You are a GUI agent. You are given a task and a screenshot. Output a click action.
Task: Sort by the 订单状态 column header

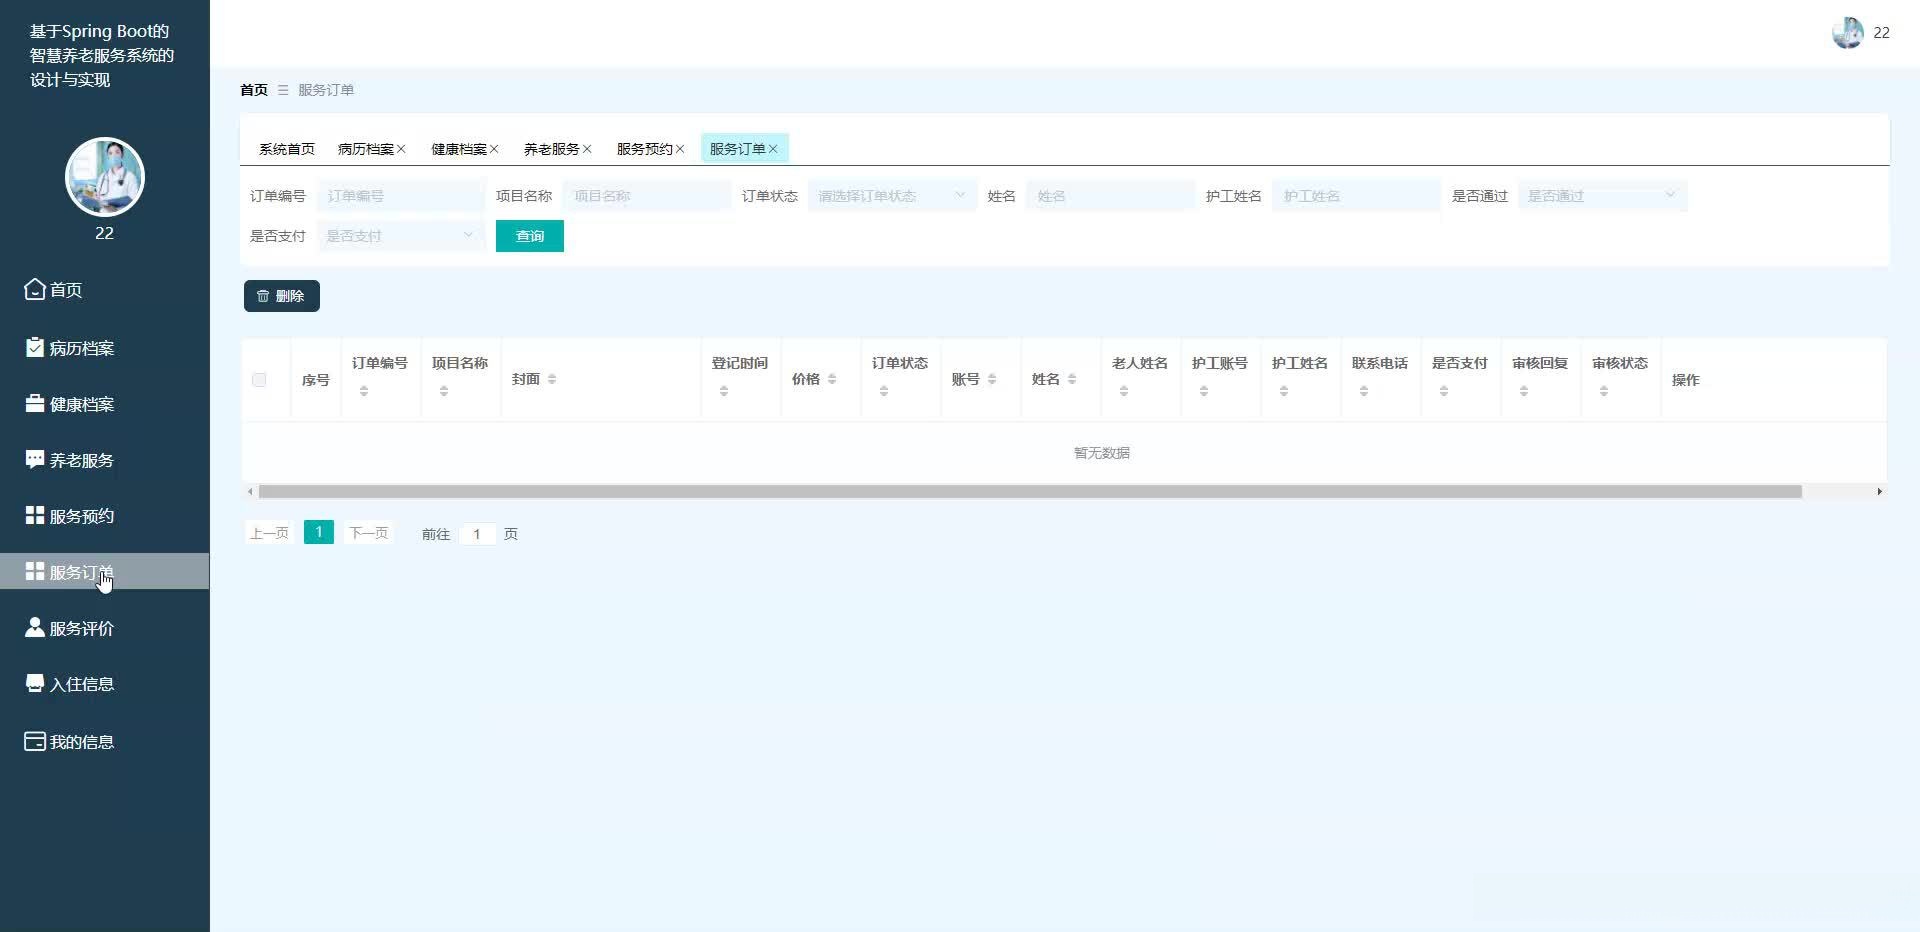point(884,391)
